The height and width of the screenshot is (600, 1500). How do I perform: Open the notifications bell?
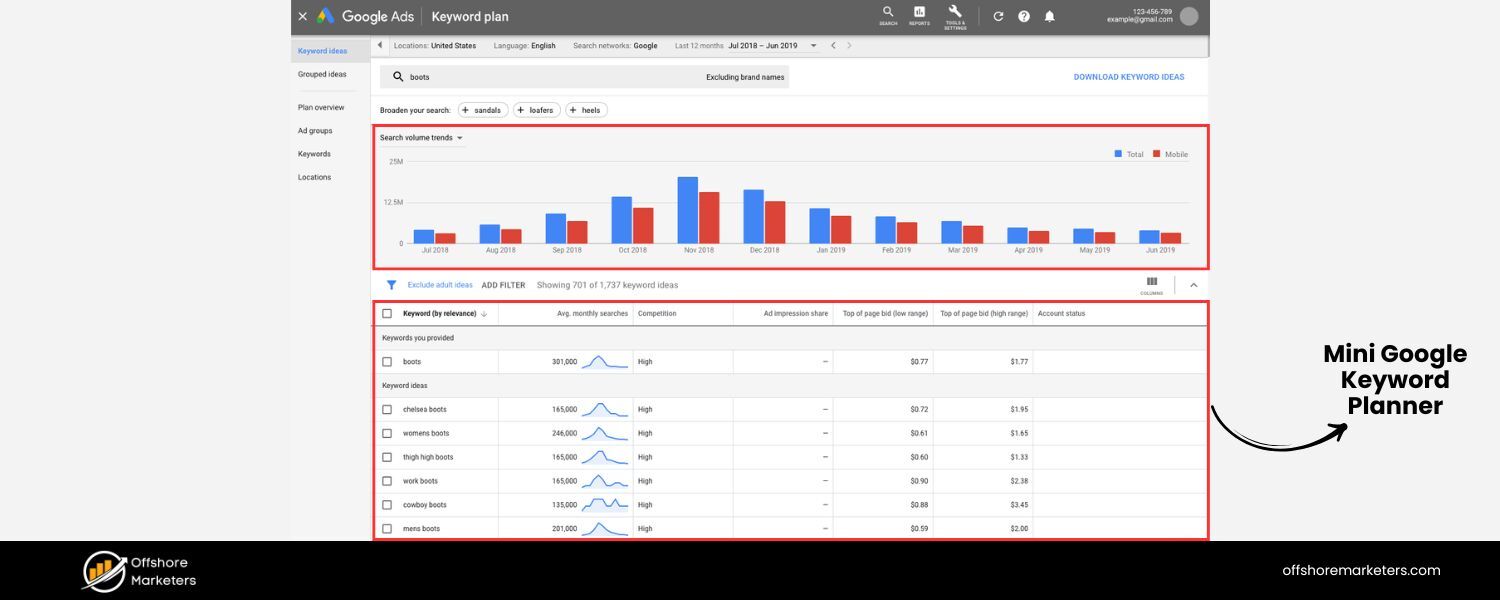tap(1049, 16)
